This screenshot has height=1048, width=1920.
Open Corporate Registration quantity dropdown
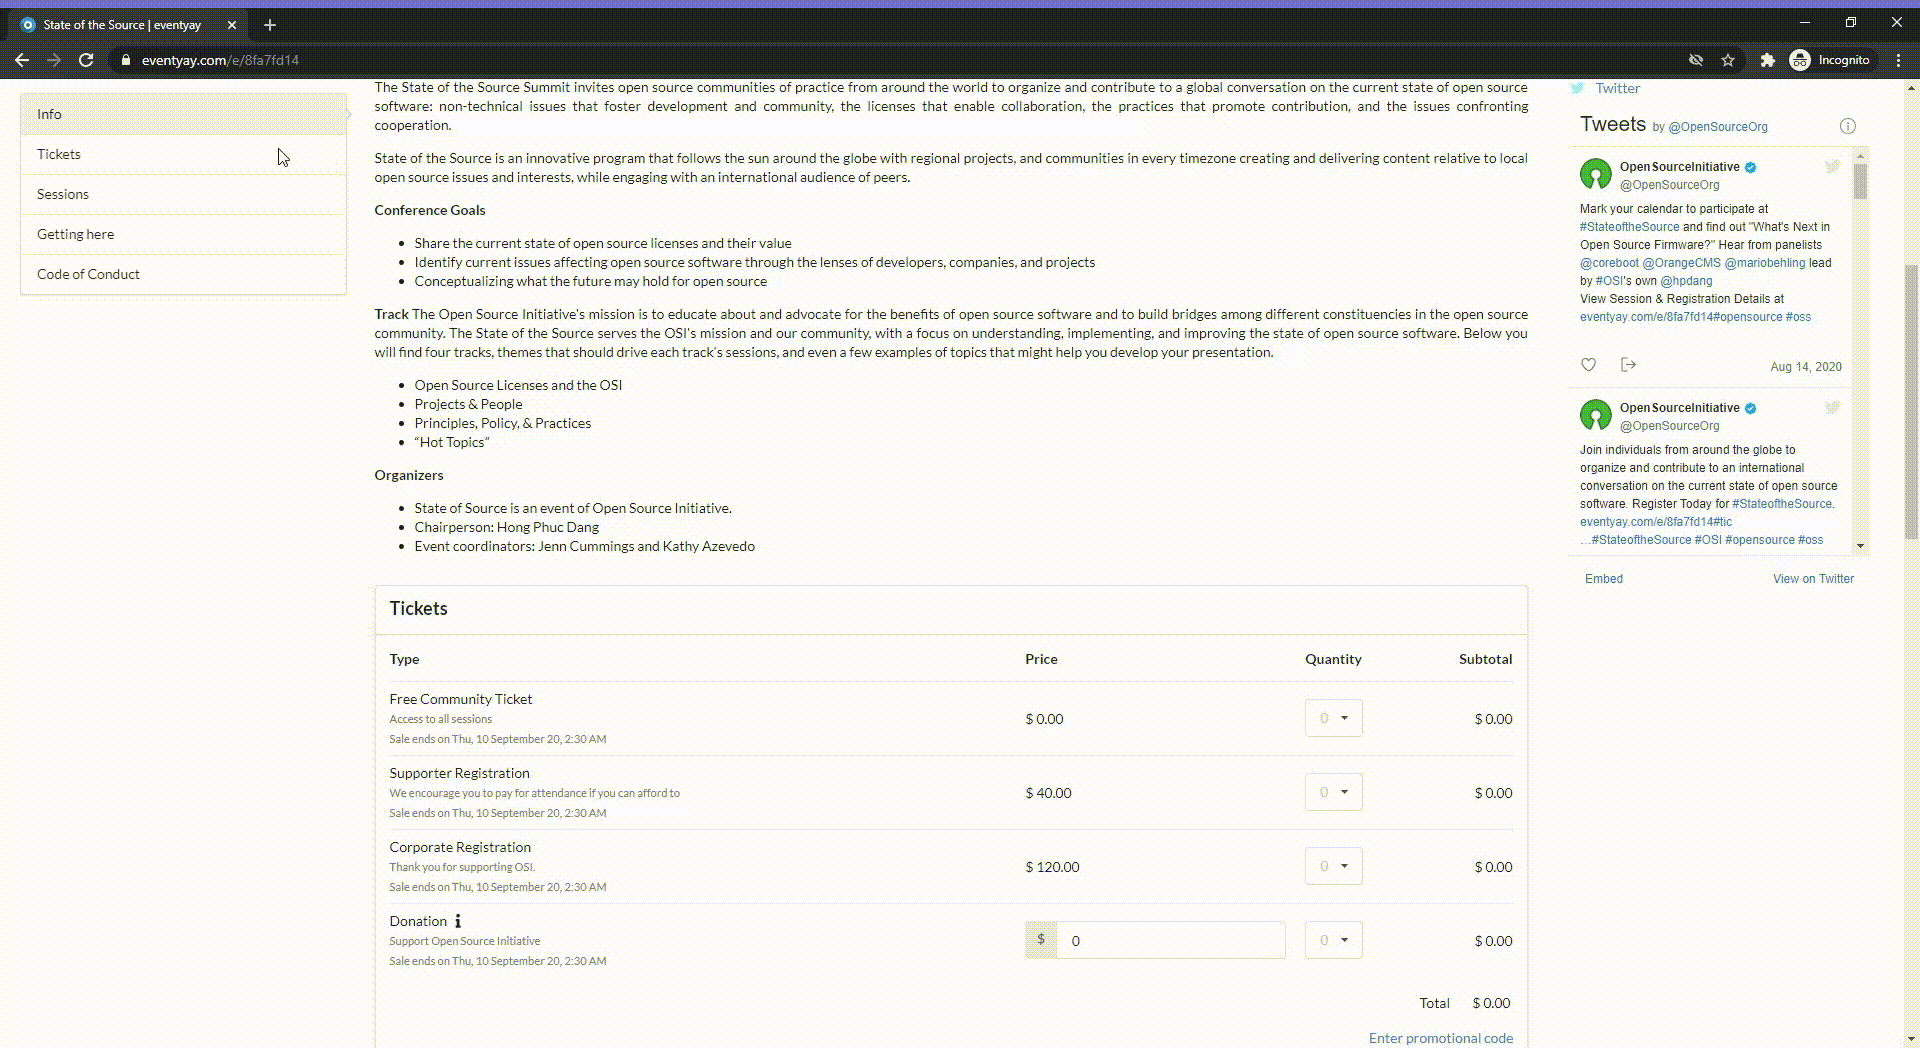pos(1333,866)
